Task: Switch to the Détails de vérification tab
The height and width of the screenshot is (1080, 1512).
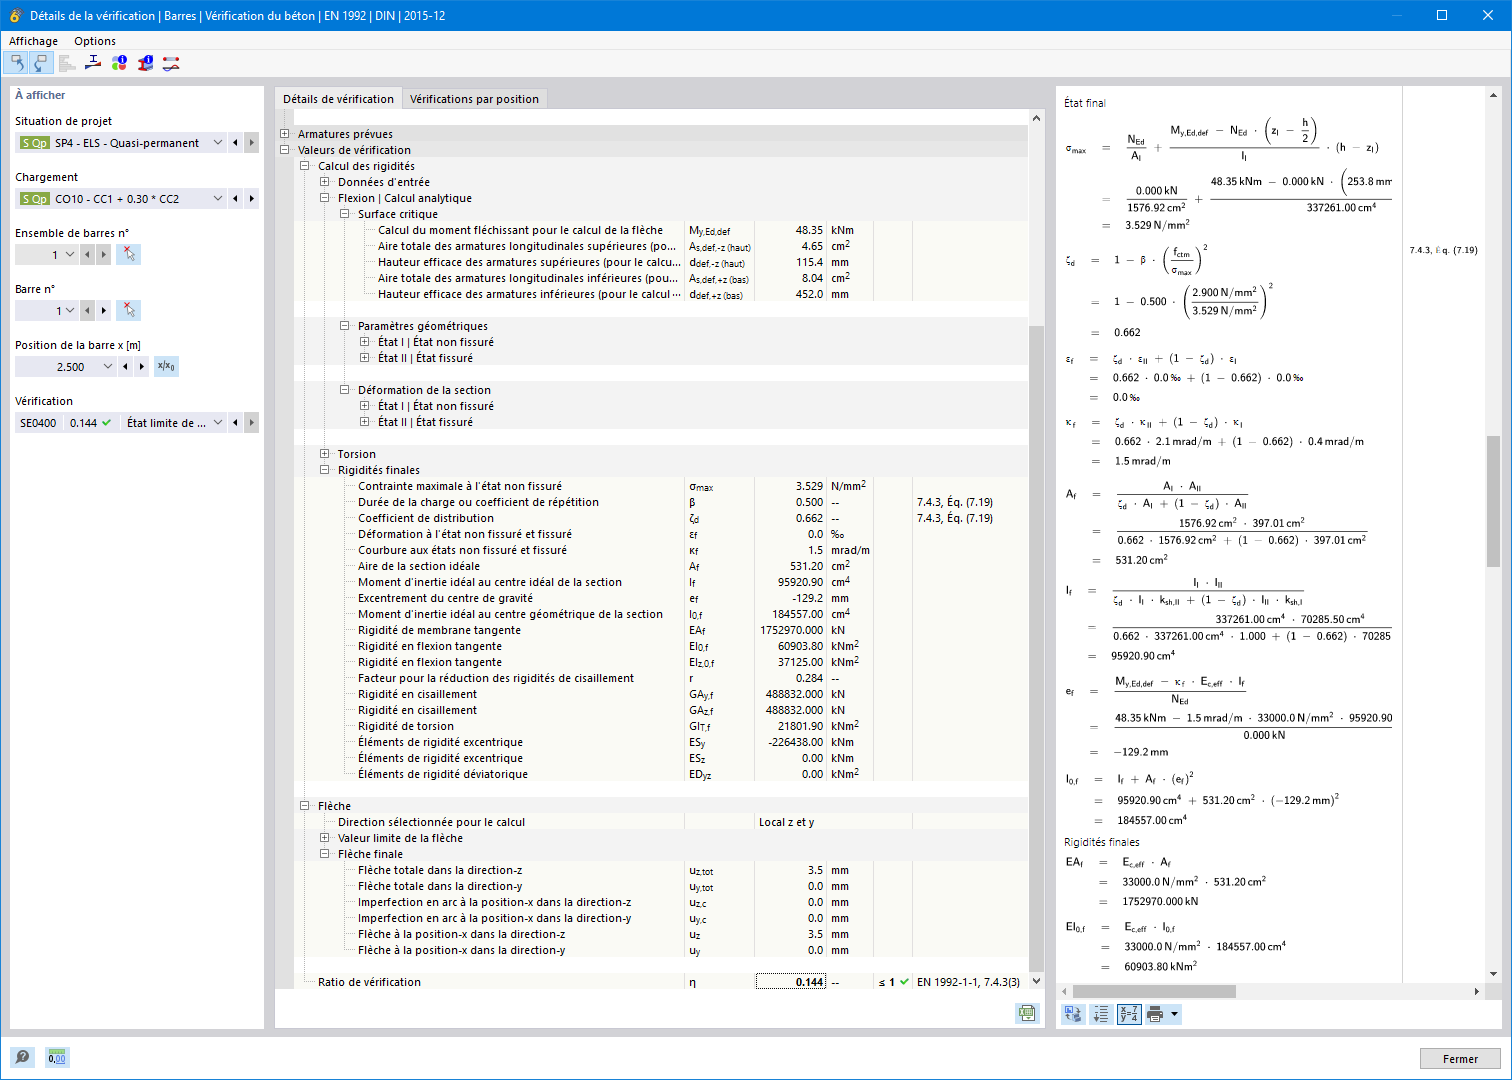Action: coord(338,99)
